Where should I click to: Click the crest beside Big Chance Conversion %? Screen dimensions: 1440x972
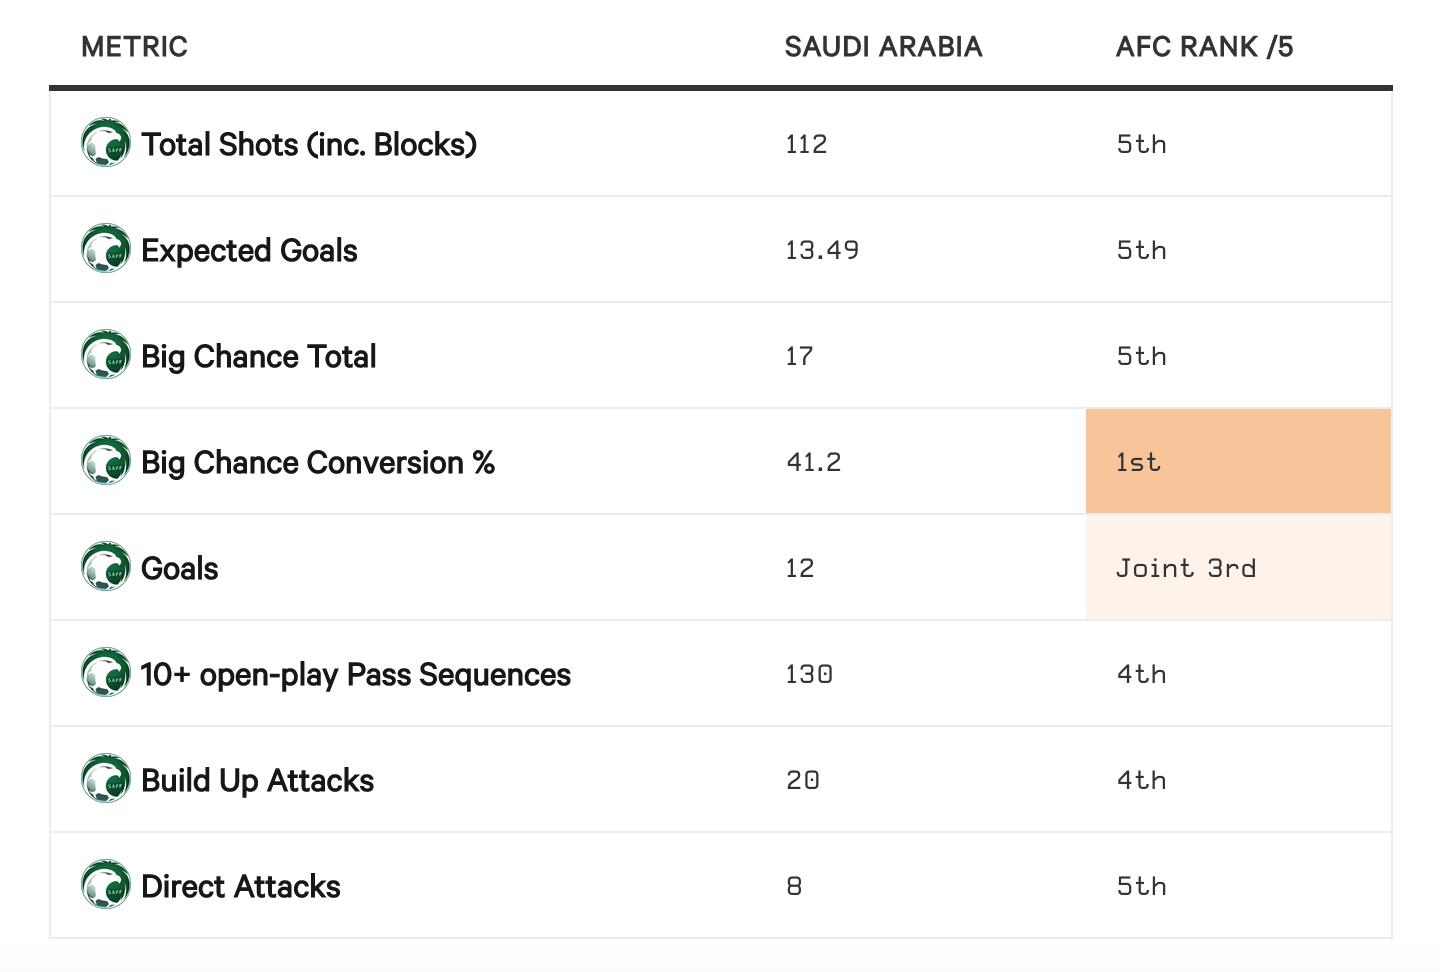[106, 461]
